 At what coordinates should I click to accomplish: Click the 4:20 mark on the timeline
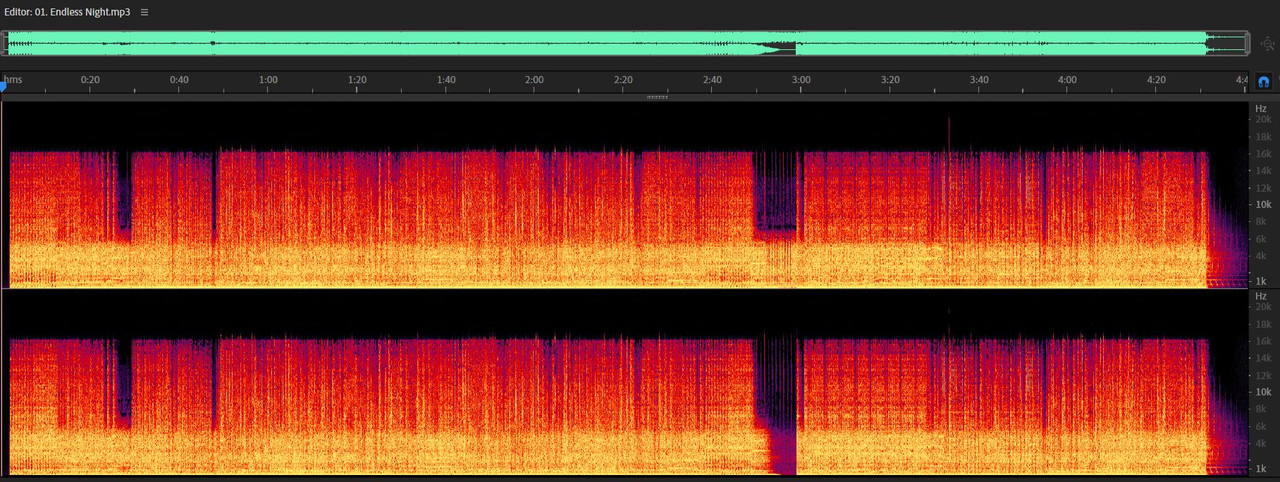[x=1156, y=79]
